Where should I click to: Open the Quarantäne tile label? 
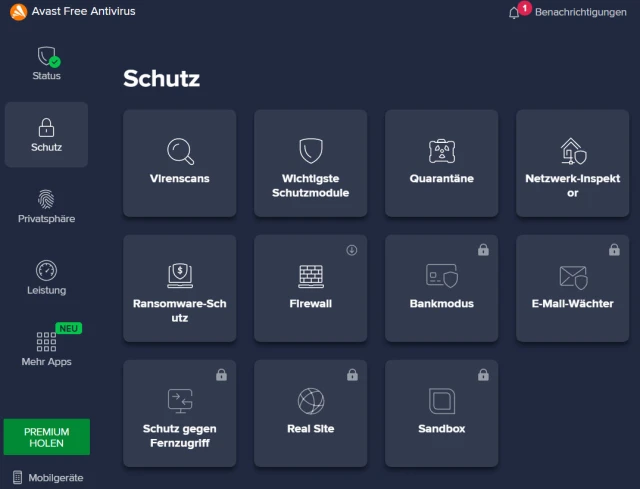pyautogui.click(x=442, y=178)
